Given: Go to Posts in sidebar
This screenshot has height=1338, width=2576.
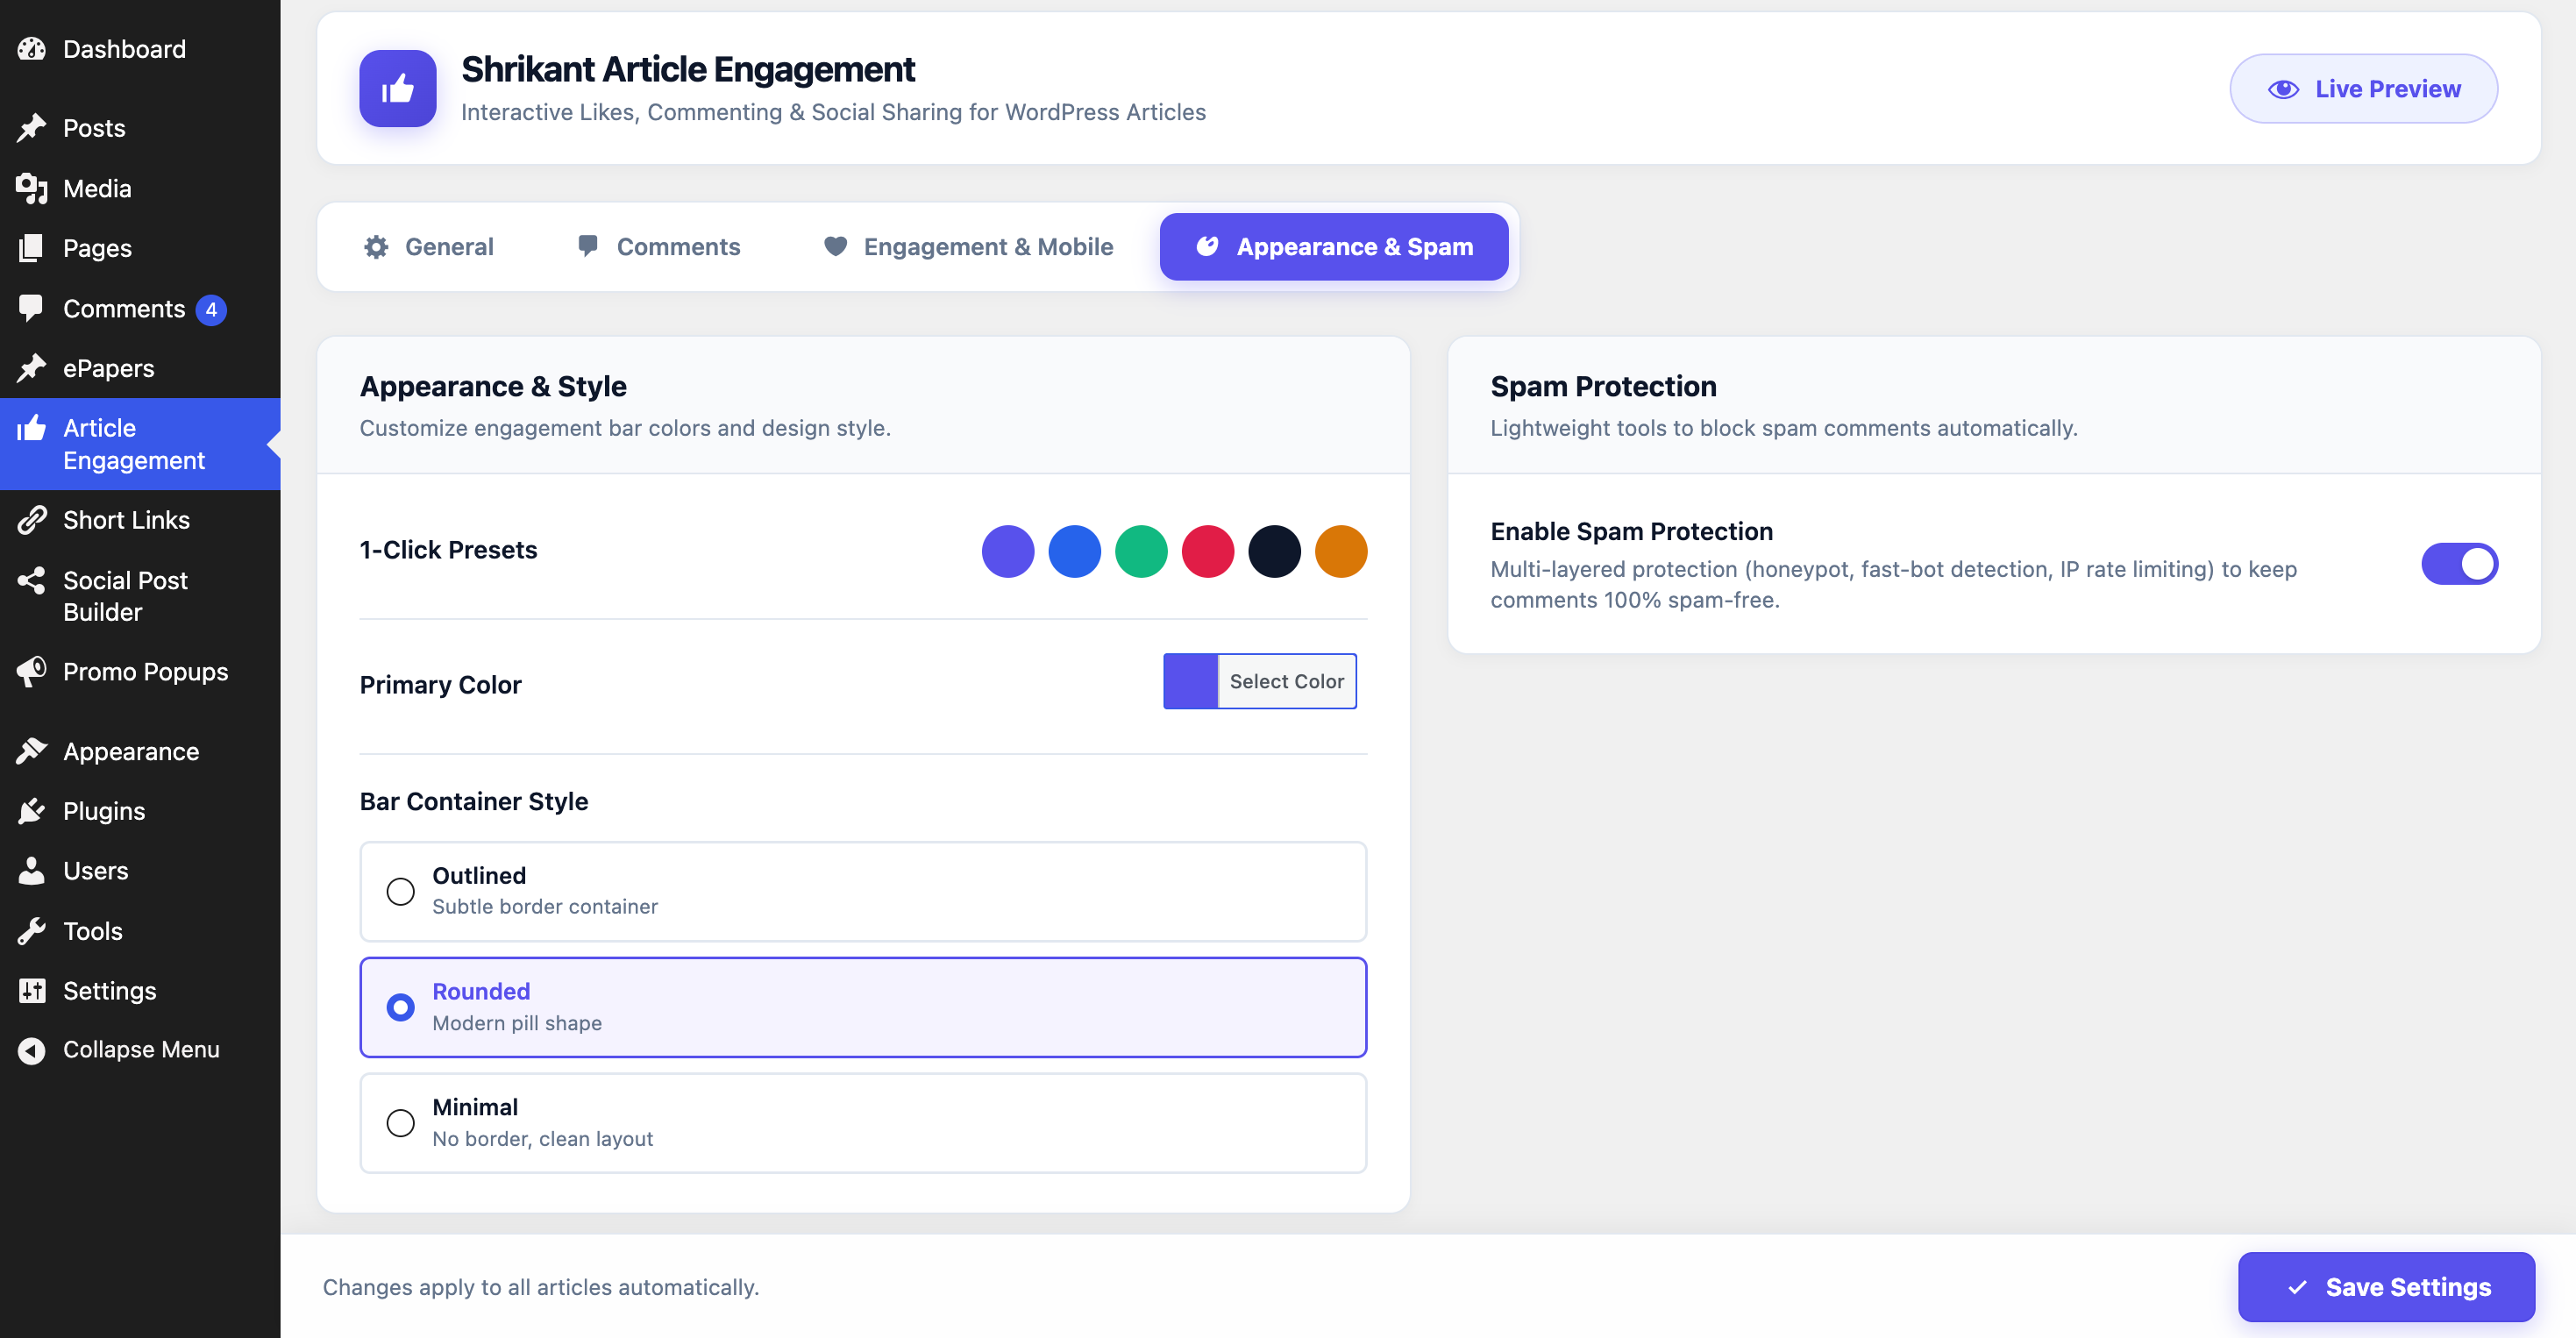Looking at the screenshot, I should [x=140, y=128].
